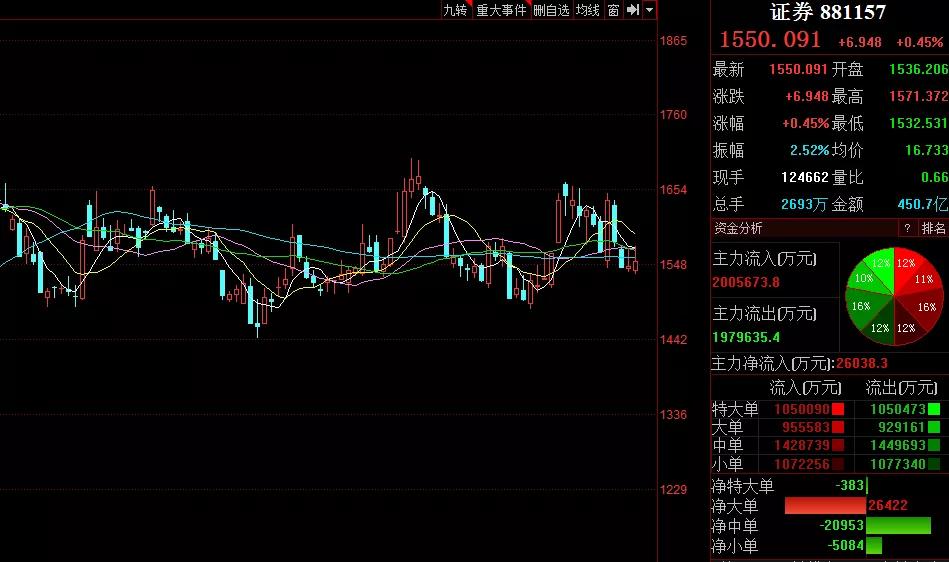Click the 金额 value 450.7亿

click(922, 204)
